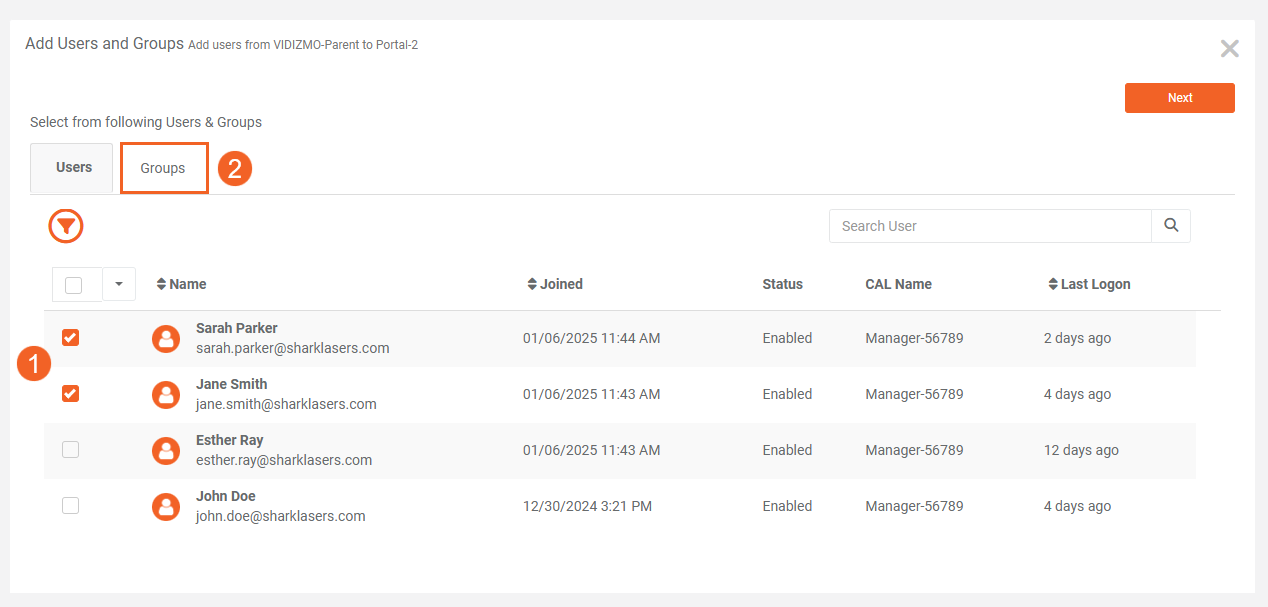Select the Users tab
This screenshot has height=607, width=1268.
point(73,168)
